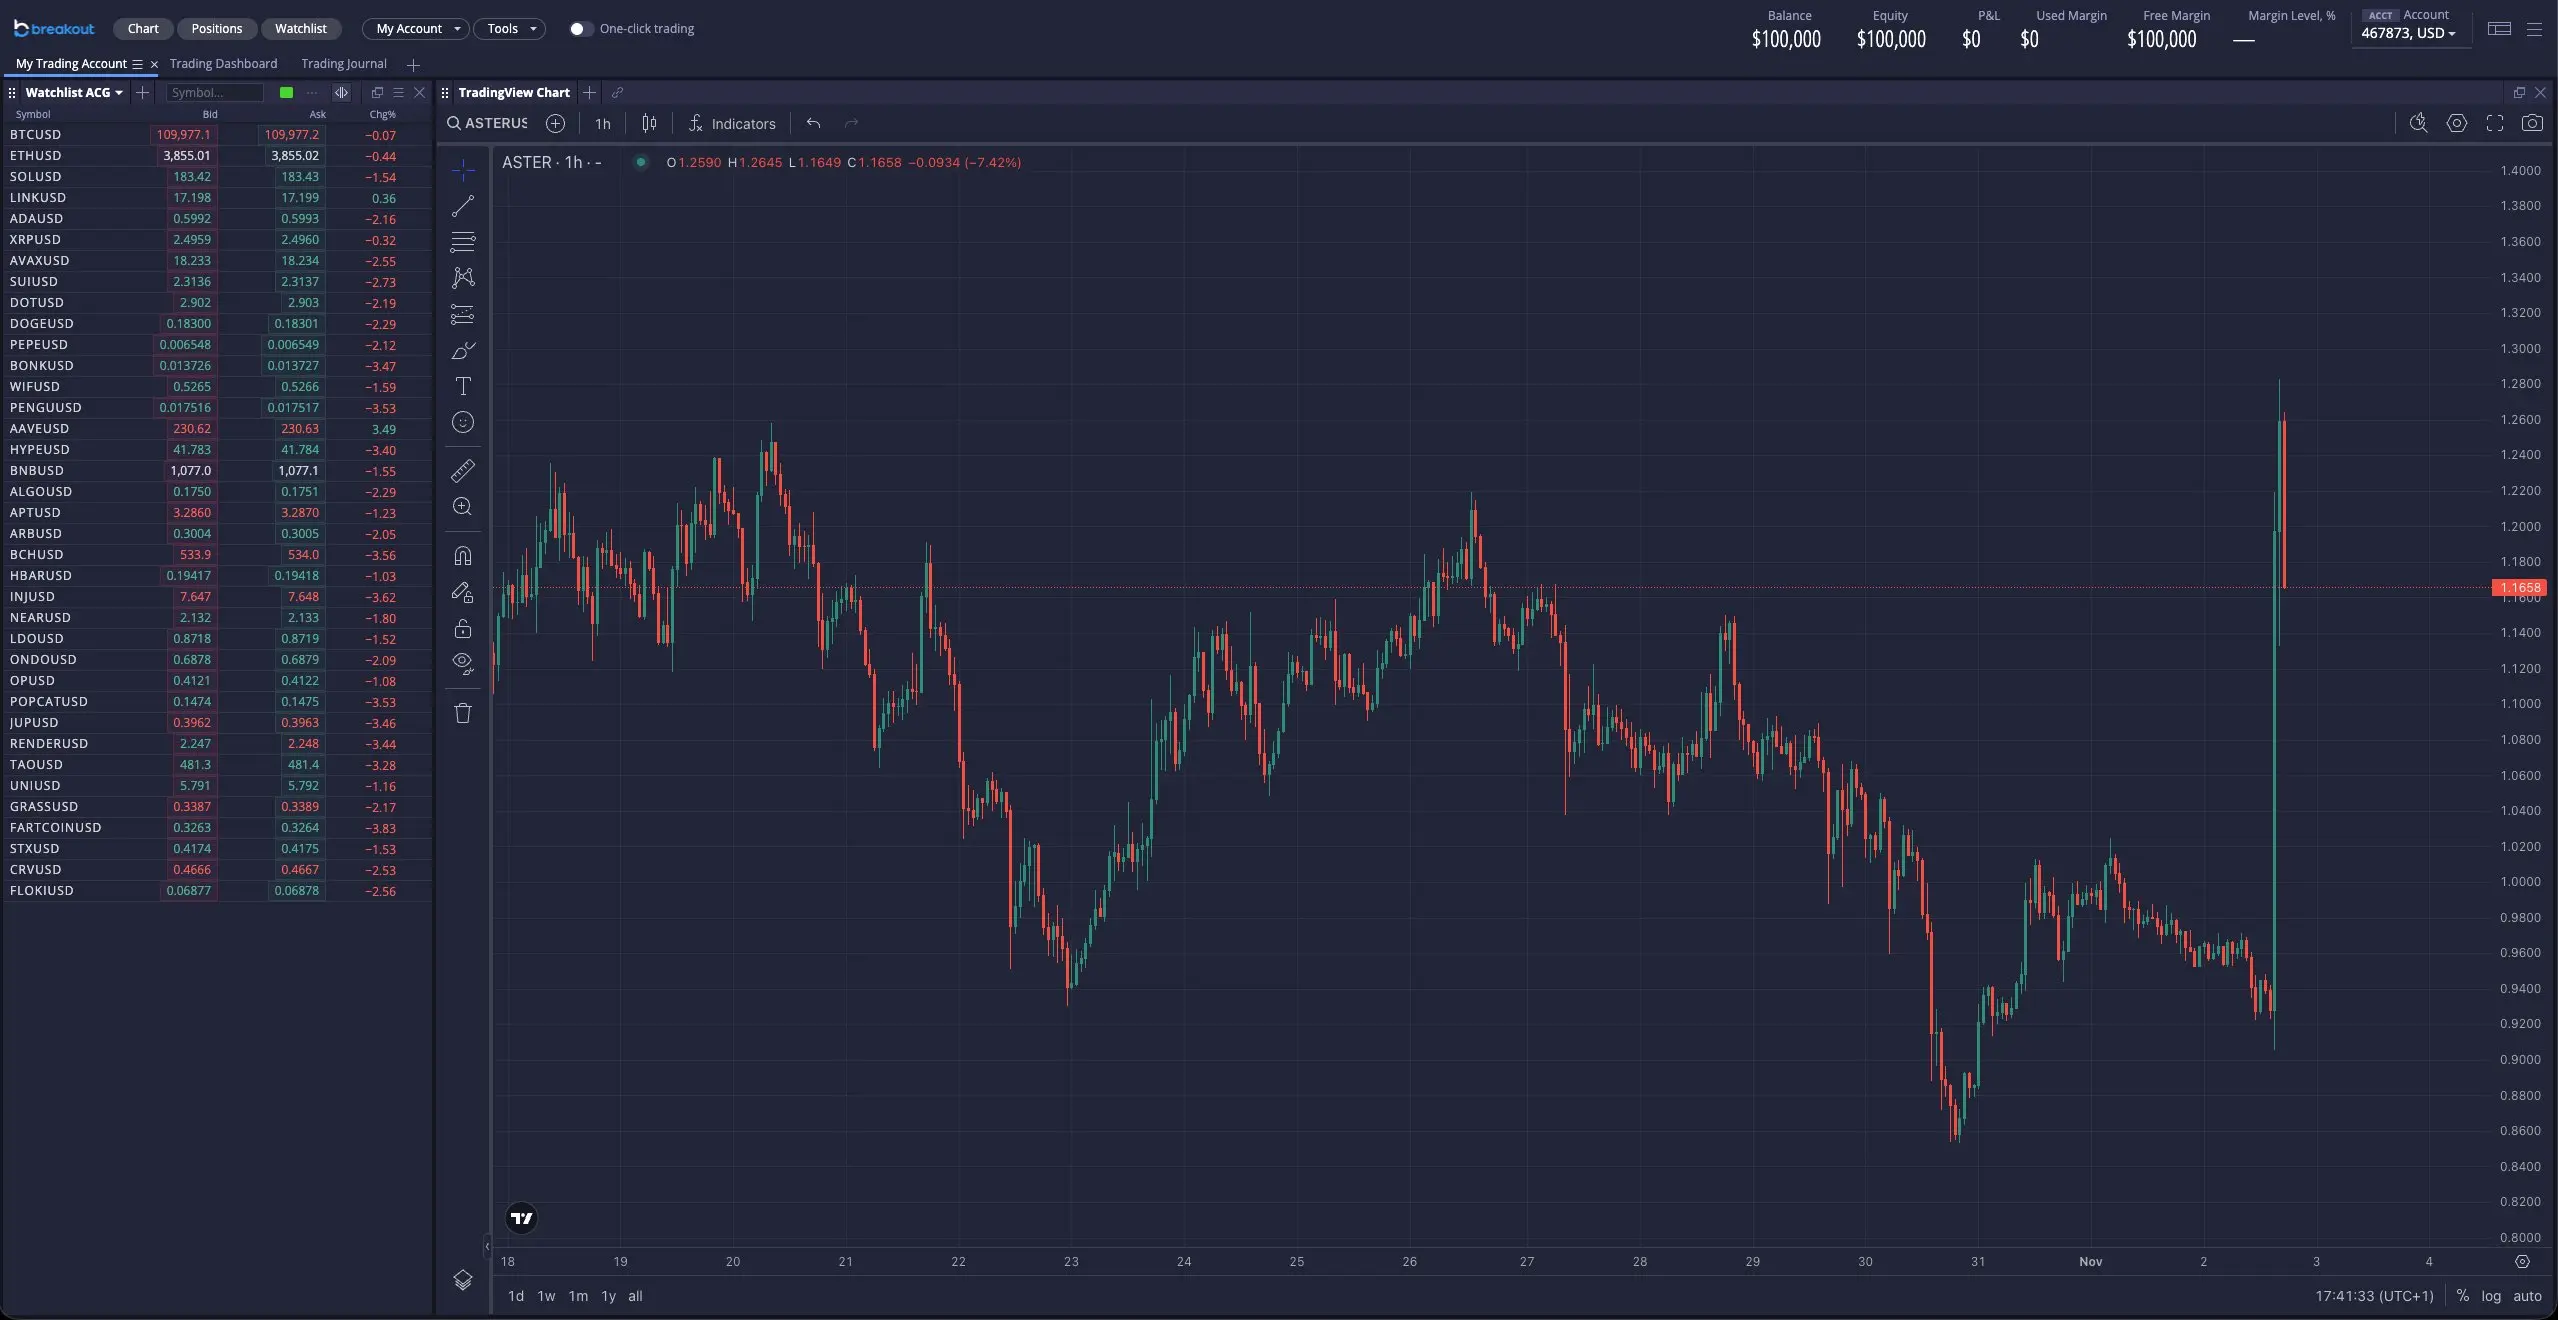Click the green color square in watchlist
Screen dimensions: 2558x1320
(286, 92)
